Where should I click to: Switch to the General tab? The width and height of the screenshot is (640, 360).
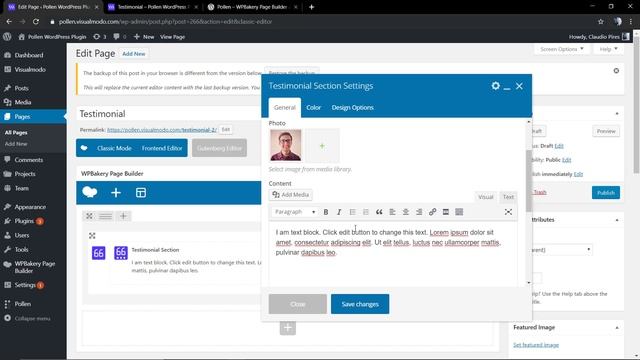tap(284, 107)
